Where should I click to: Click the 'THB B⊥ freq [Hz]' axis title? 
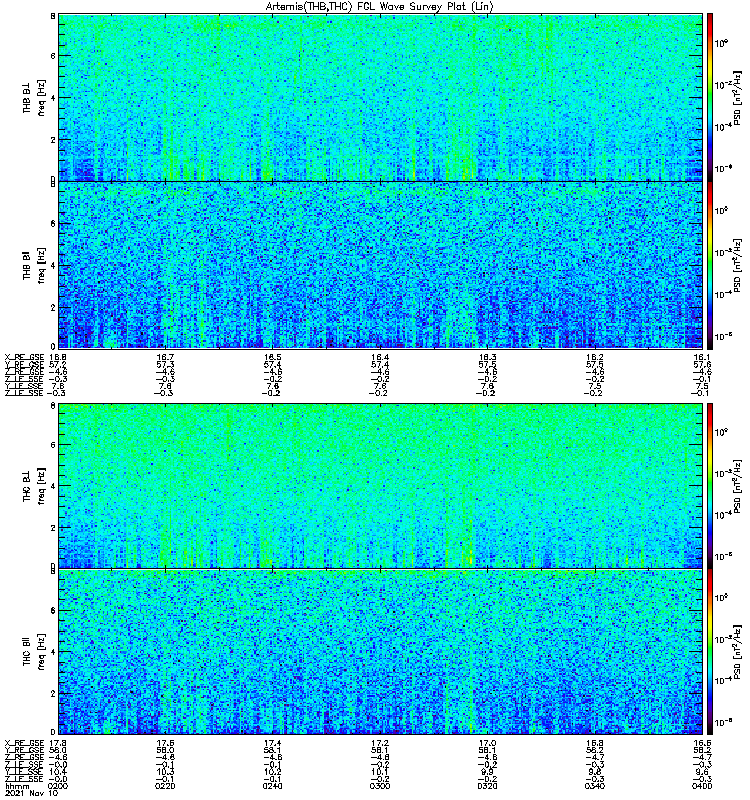pyautogui.click(x=33, y=97)
